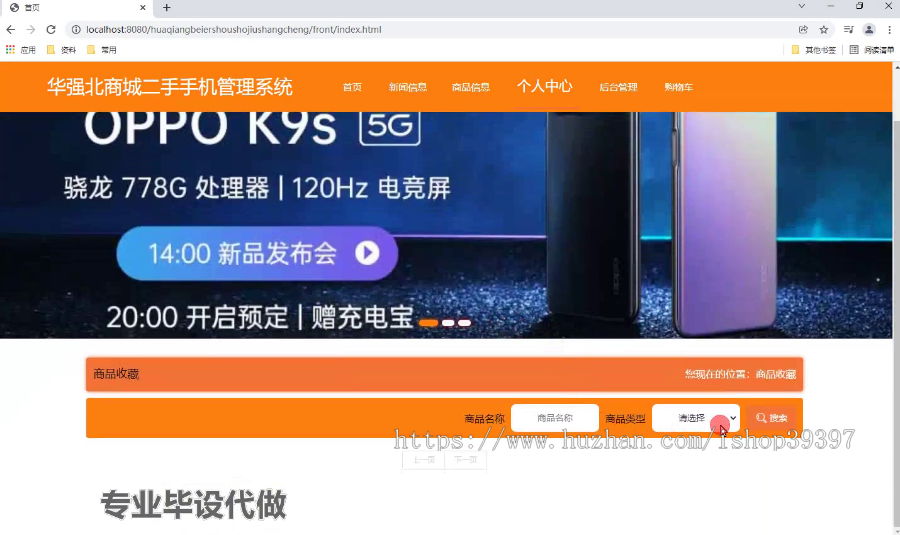Click the apps grid icon in the bookmarks bar
Screen dimensions: 900x535
point(10,50)
